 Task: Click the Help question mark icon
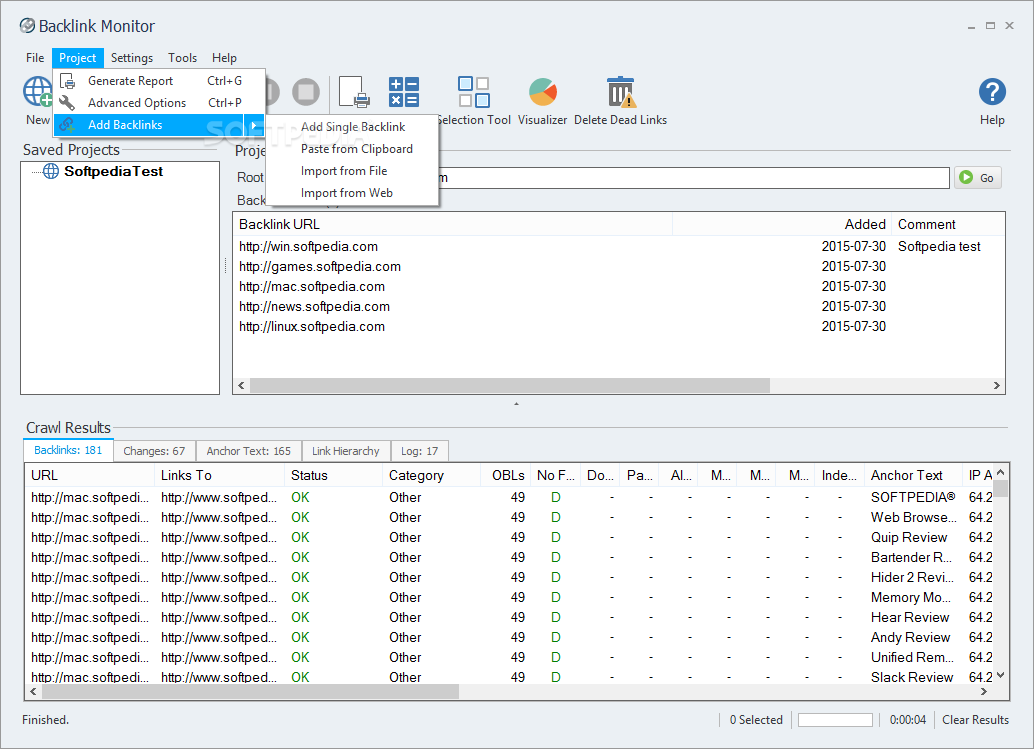pos(992,92)
